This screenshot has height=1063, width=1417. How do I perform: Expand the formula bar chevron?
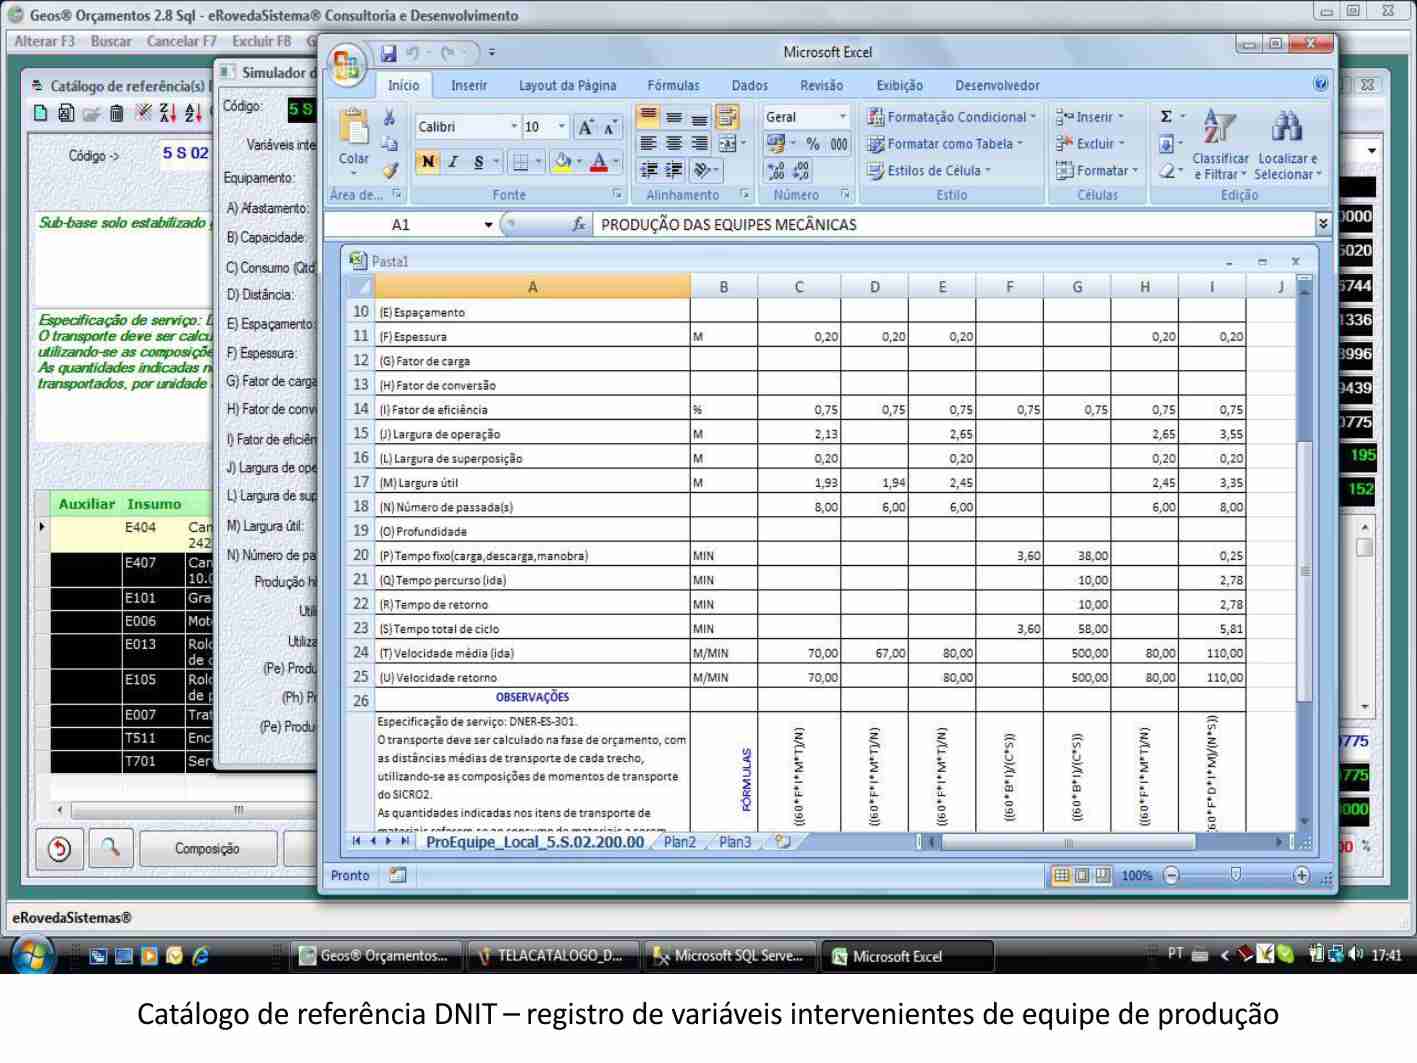1323,225
